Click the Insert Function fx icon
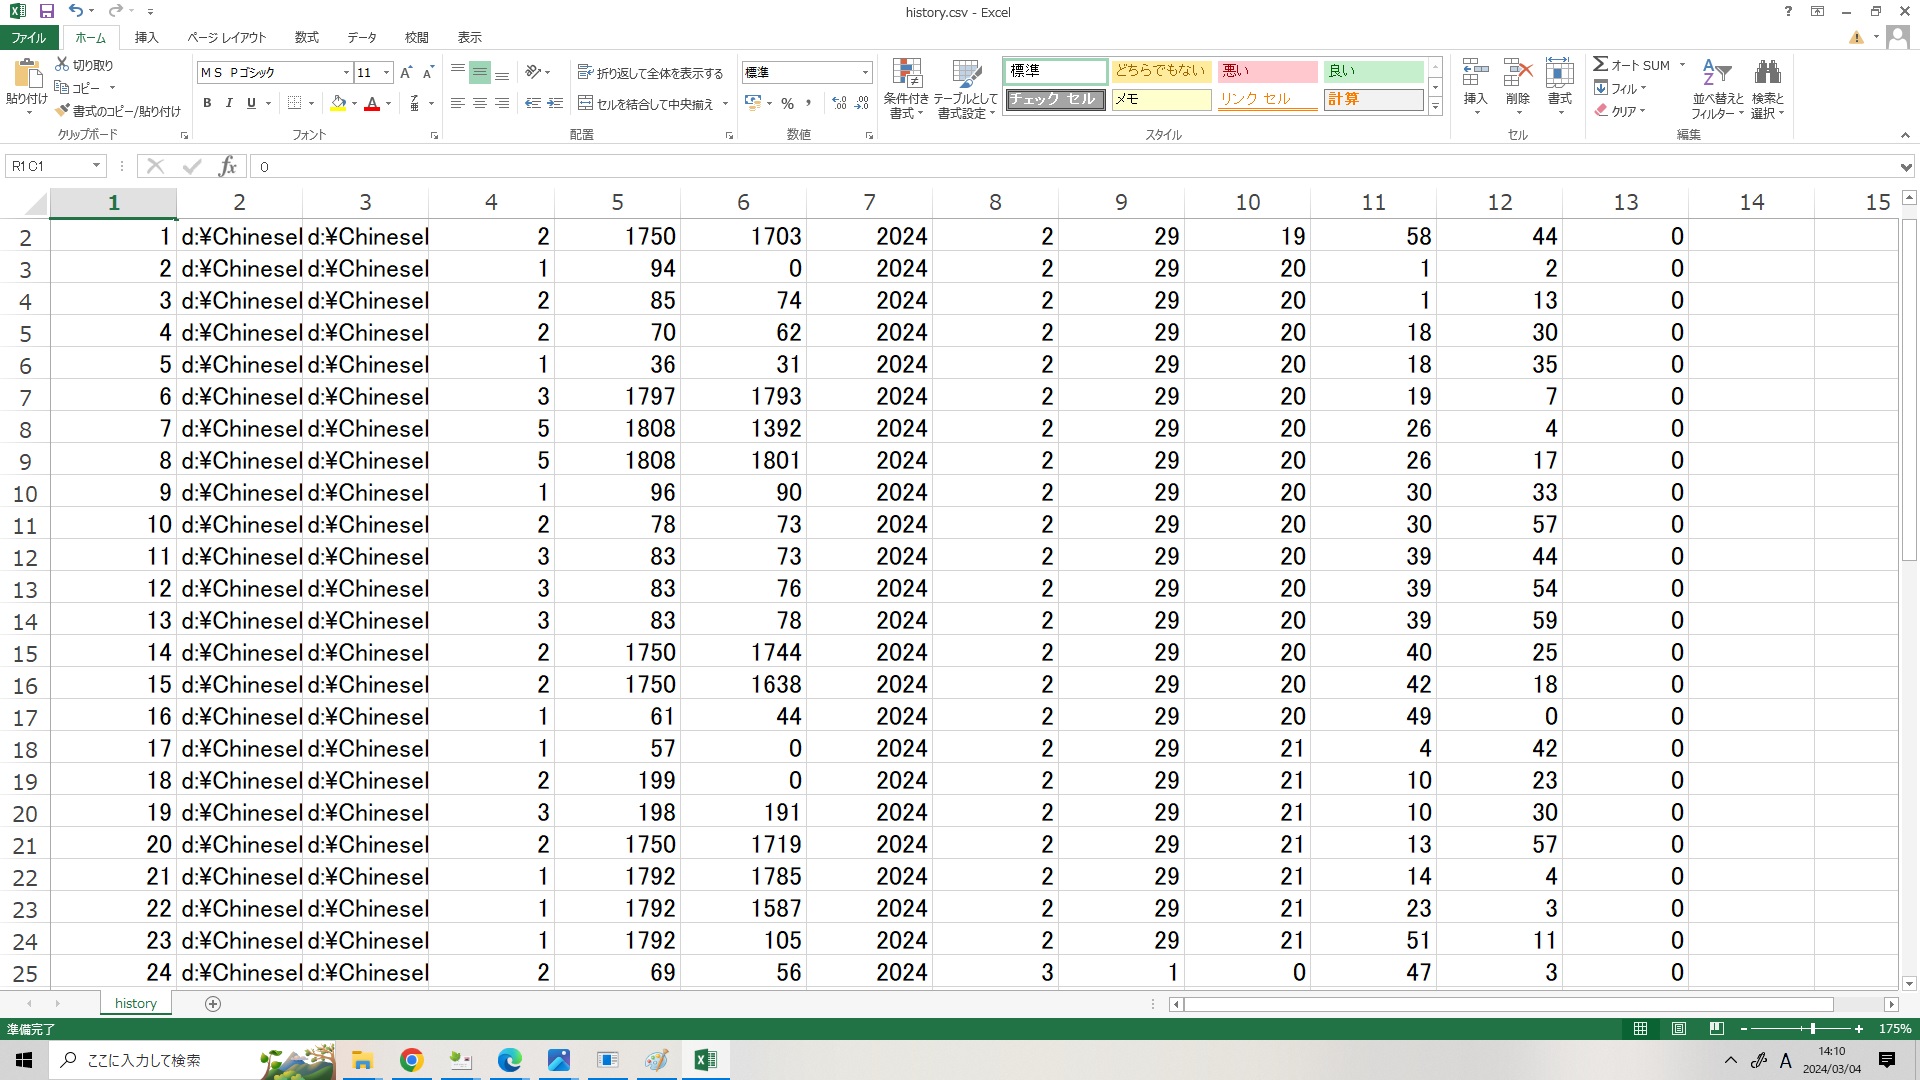Viewport: 1920px width, 1080px height. tap(228, 166)
